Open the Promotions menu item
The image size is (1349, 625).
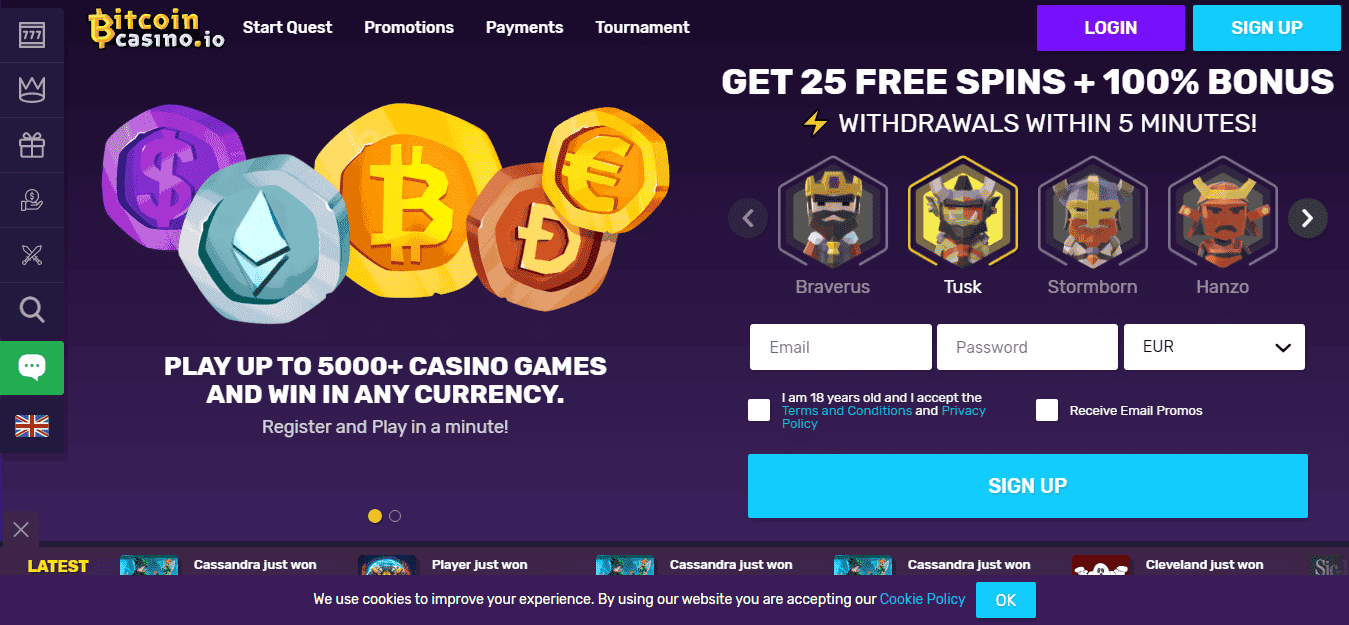409,27
